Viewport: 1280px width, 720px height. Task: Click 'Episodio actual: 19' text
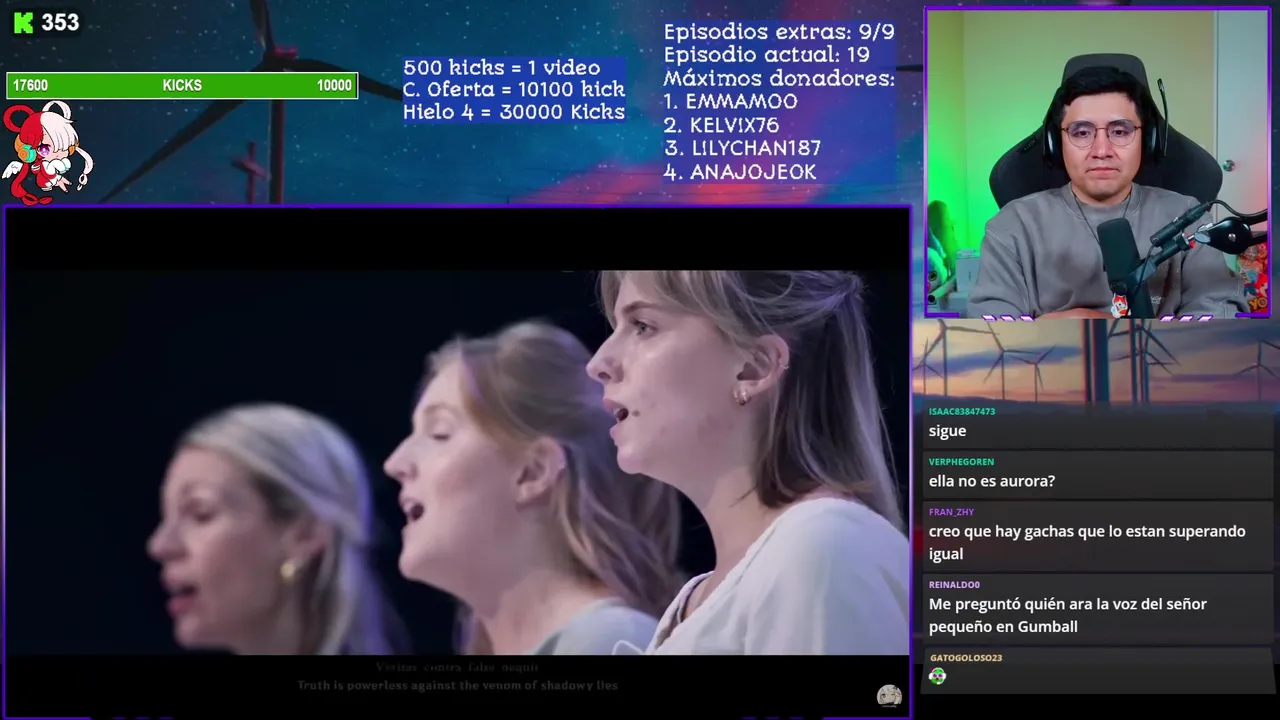766,55
